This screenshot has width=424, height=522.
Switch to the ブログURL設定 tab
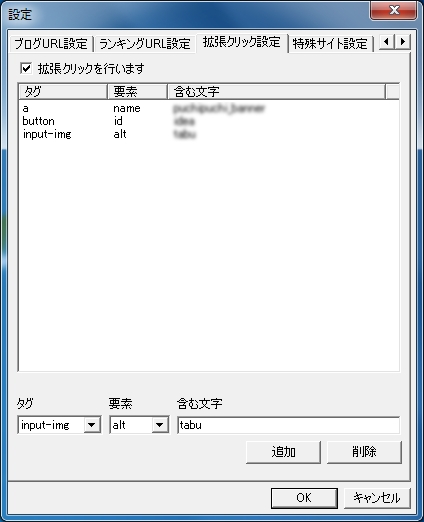51,44
